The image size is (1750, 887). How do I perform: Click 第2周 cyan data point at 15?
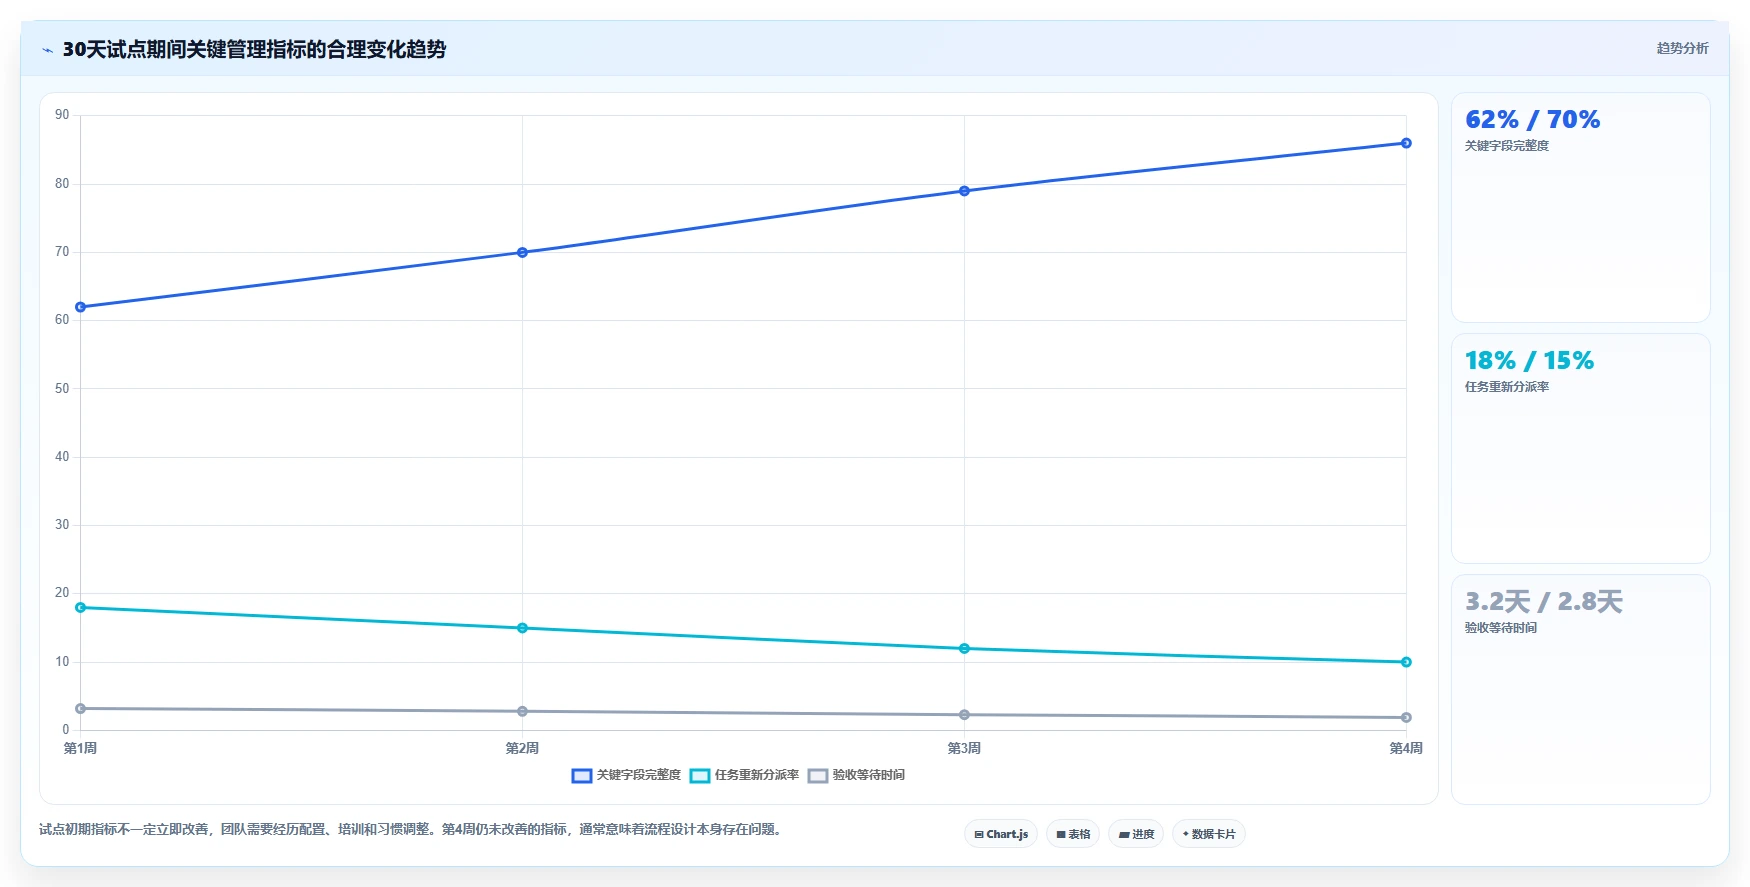point(522,628)
